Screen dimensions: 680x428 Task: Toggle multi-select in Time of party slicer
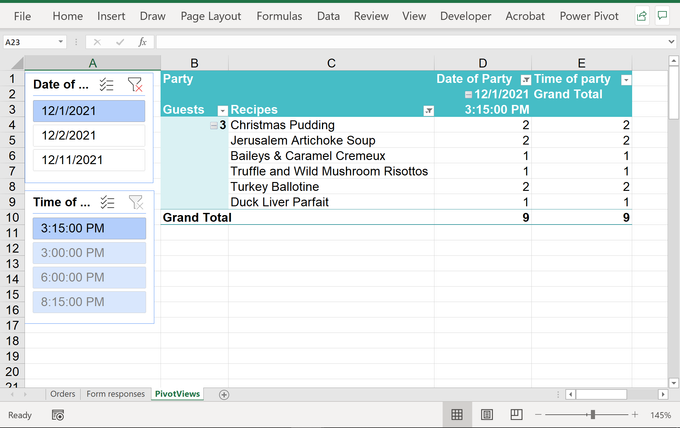[x=107, y=202]
